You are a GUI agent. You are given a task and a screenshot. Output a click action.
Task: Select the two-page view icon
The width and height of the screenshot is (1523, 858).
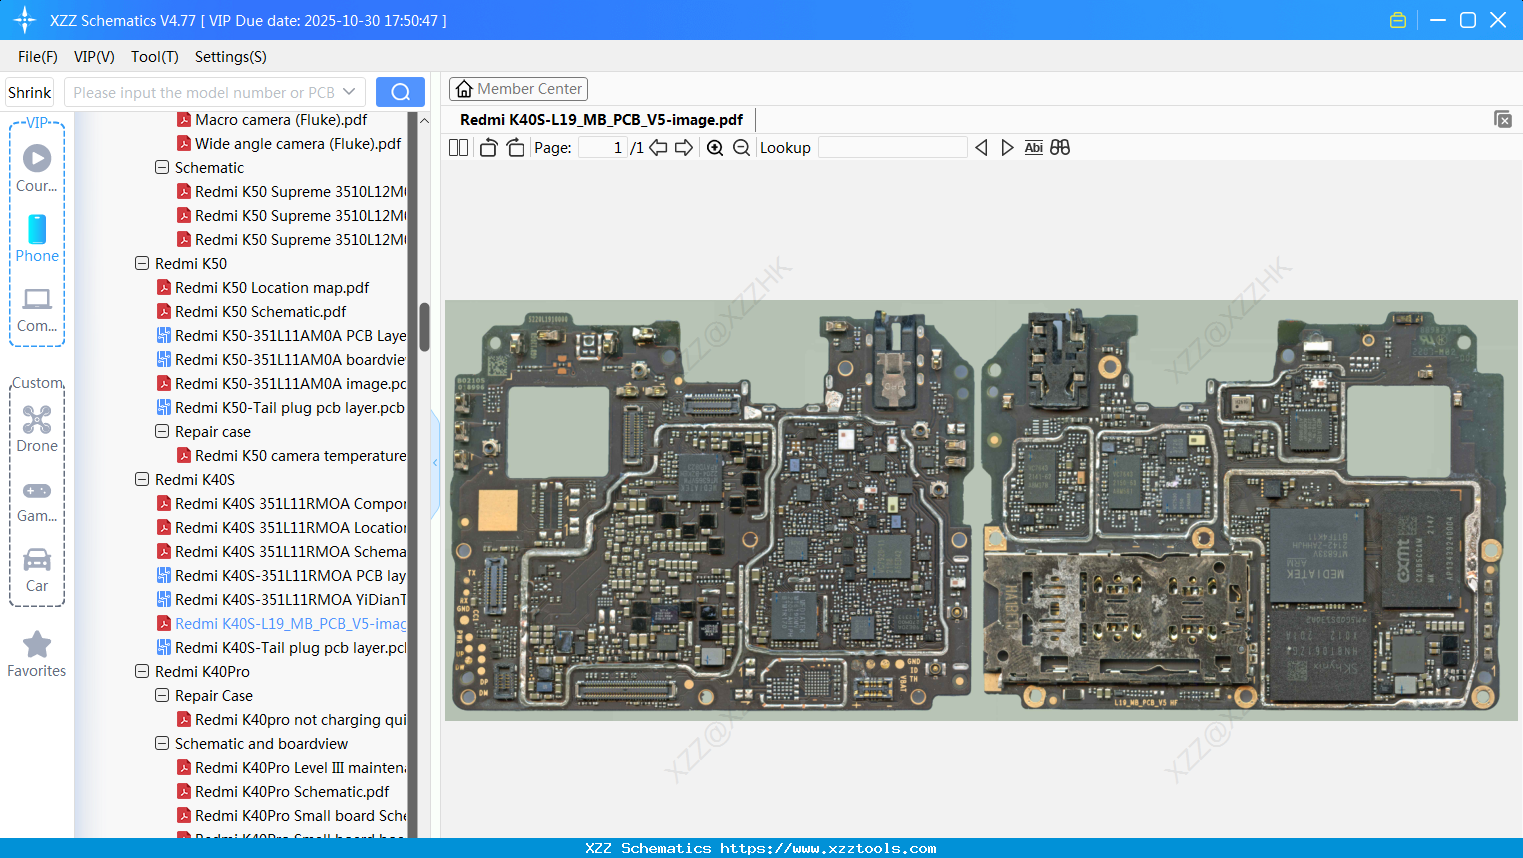click(x=458, y=147)
